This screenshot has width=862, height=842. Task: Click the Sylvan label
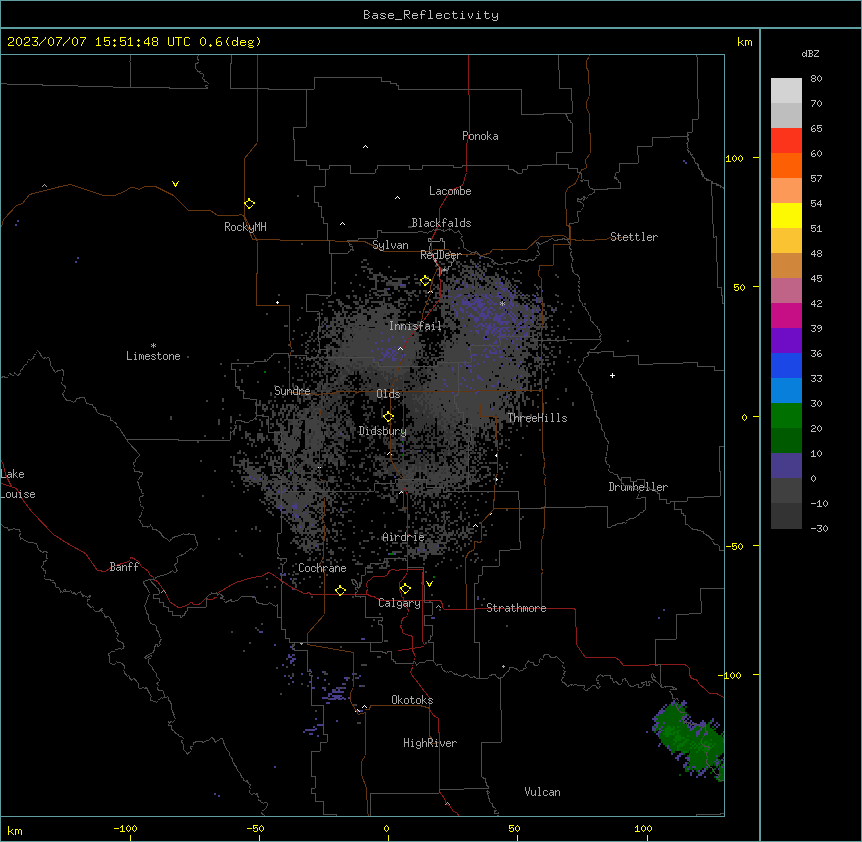pyautogui.click(x=390, y=245)
